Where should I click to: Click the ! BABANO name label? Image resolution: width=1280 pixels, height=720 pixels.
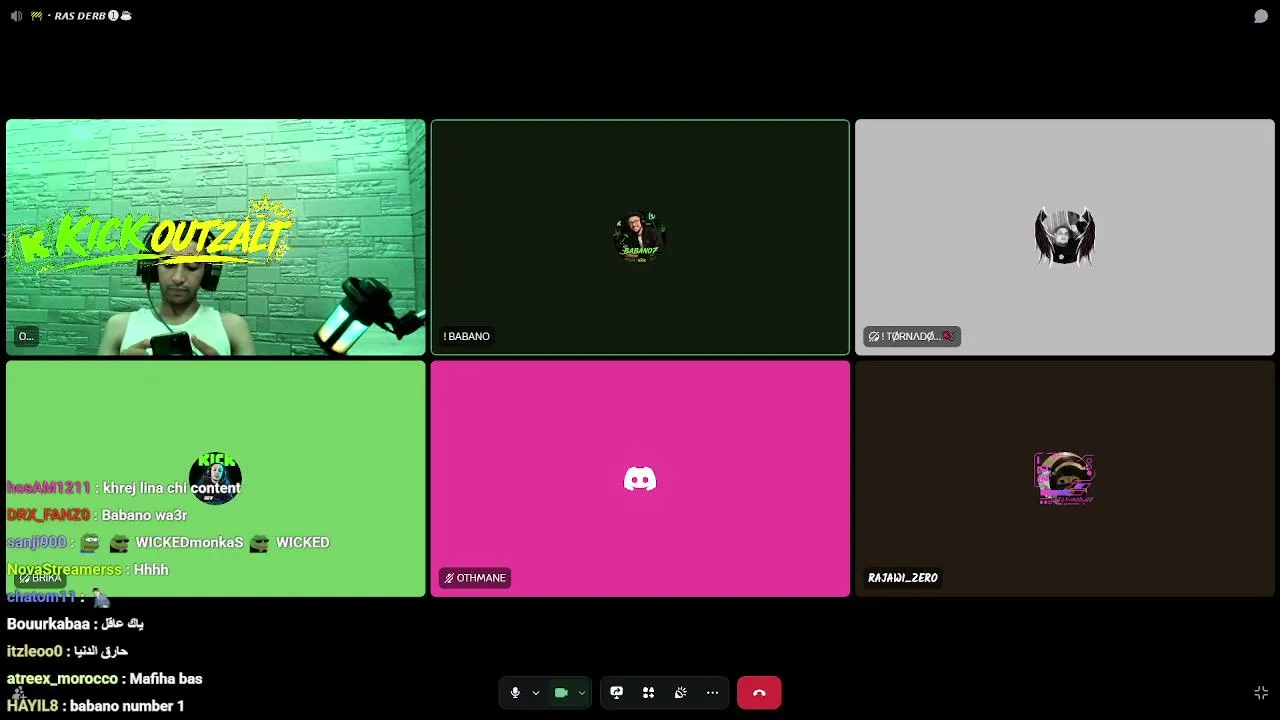466,336
